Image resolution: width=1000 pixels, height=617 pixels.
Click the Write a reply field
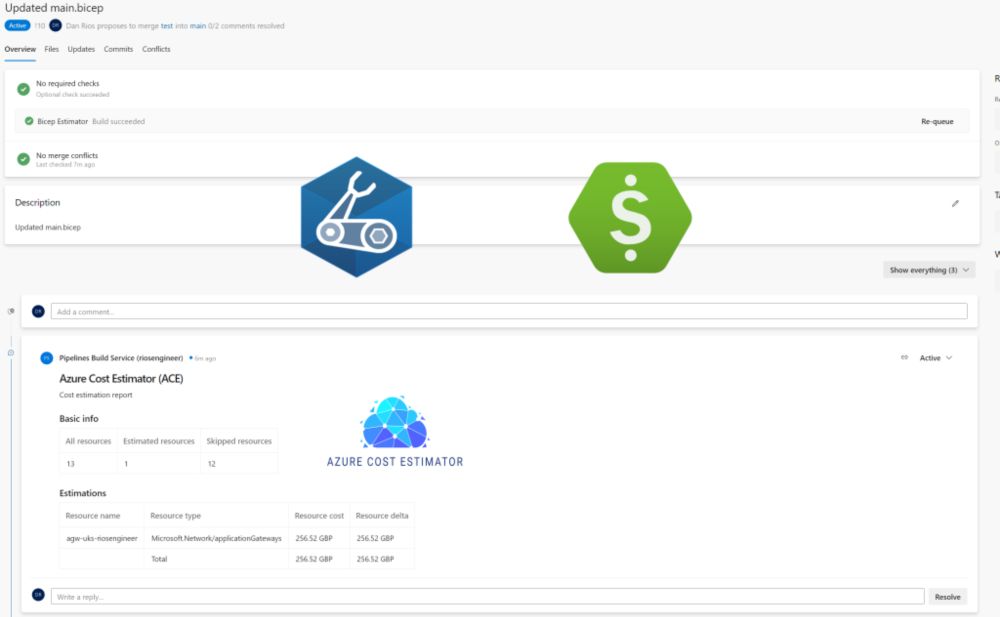click(487, 597)
